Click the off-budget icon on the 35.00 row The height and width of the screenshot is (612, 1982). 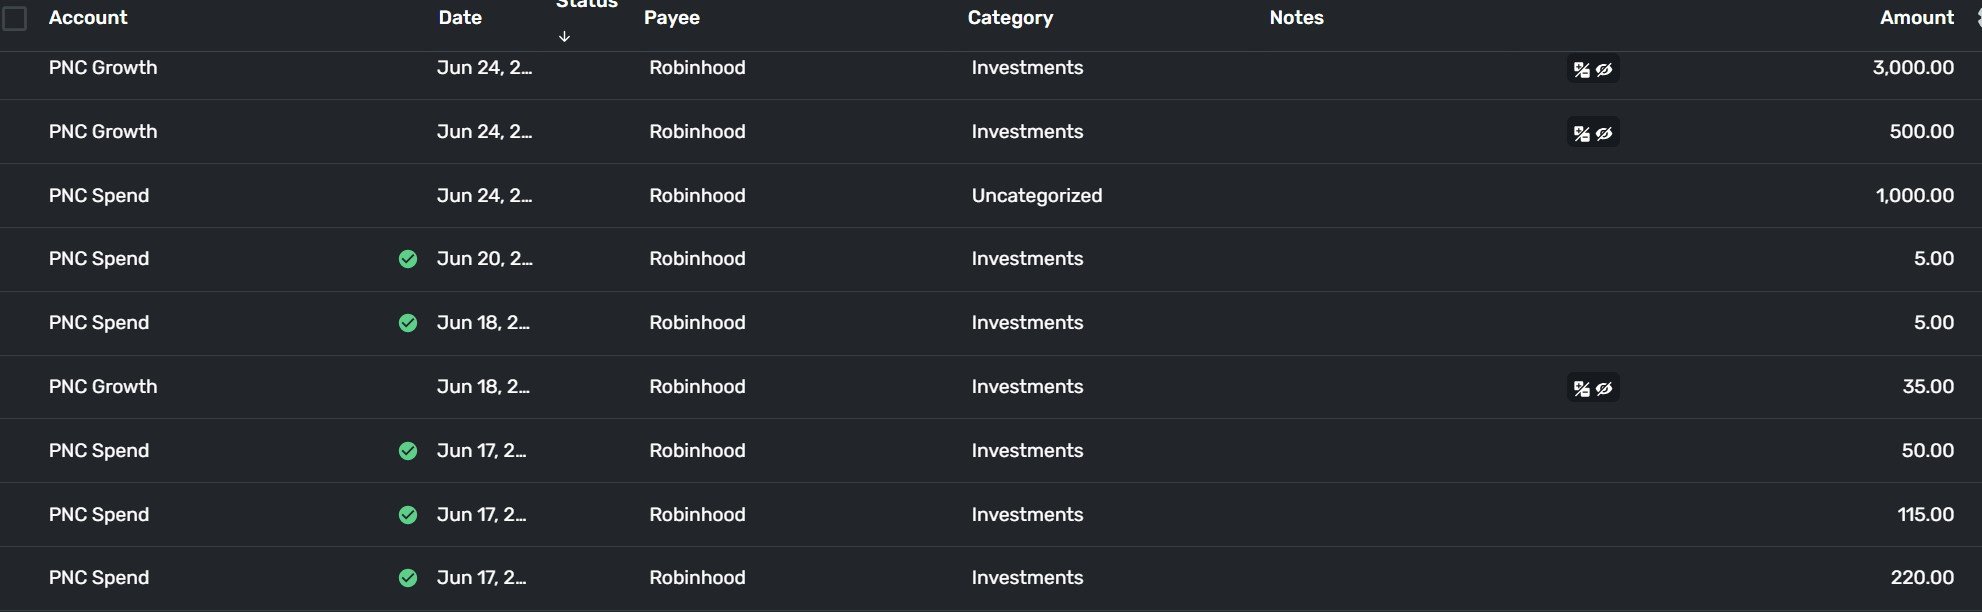(x=1581, y=388)
